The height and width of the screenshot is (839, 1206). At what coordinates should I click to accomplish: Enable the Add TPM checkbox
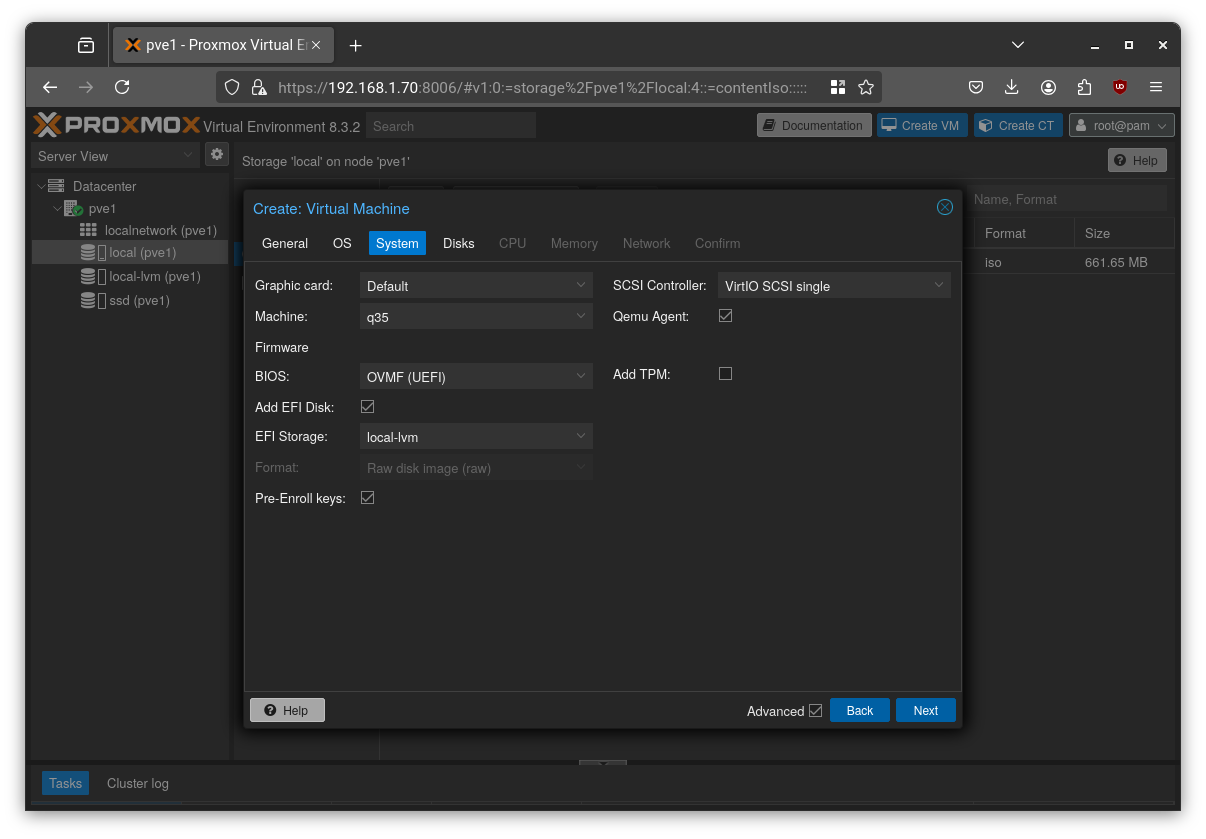725,373
